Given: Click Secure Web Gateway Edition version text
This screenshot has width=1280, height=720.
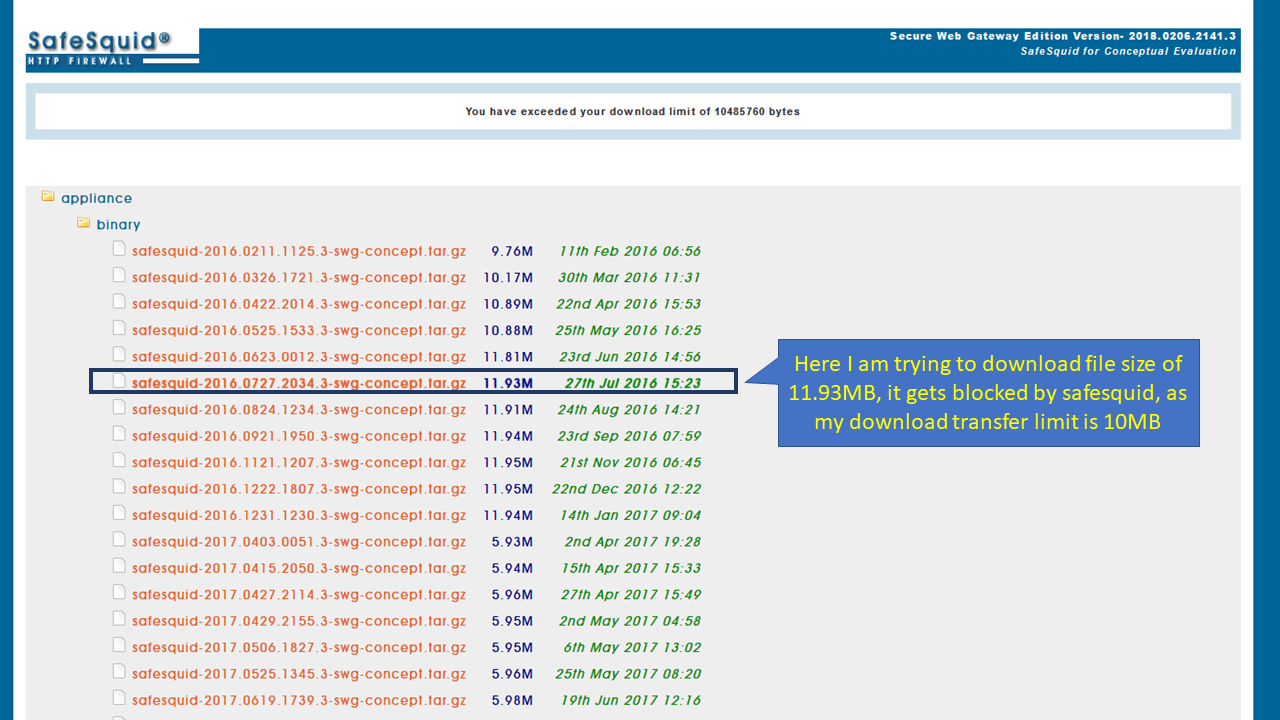Looking at the screenshot, I should point(1063,36).
